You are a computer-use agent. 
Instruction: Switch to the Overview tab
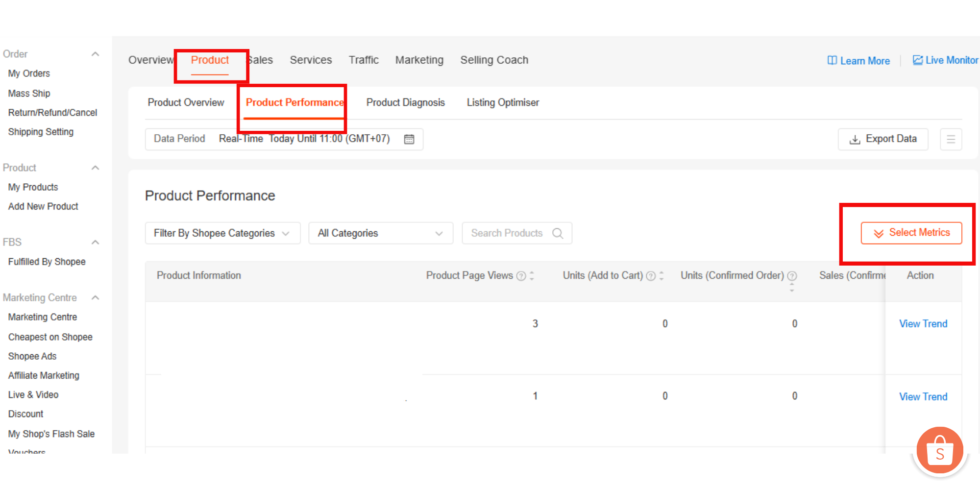tap(151, 60)
